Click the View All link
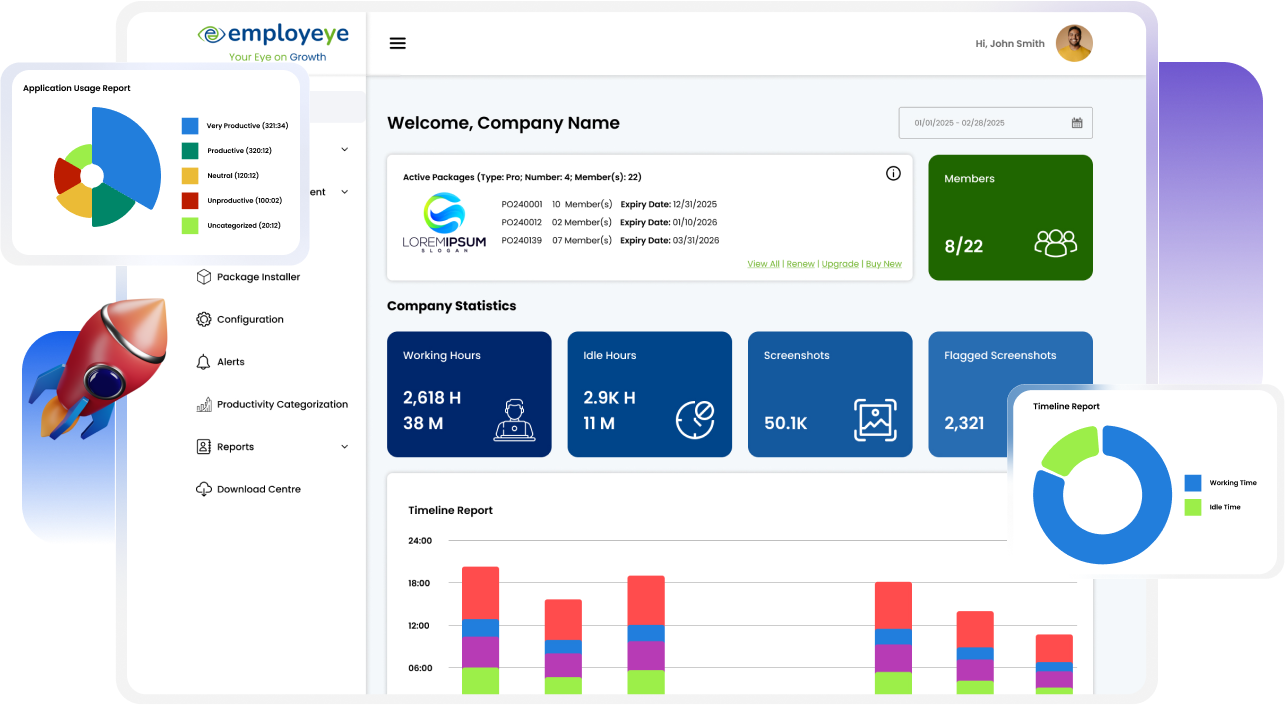Image resolution: width=1285 pixels, height=706 pixels. [763, 264]
